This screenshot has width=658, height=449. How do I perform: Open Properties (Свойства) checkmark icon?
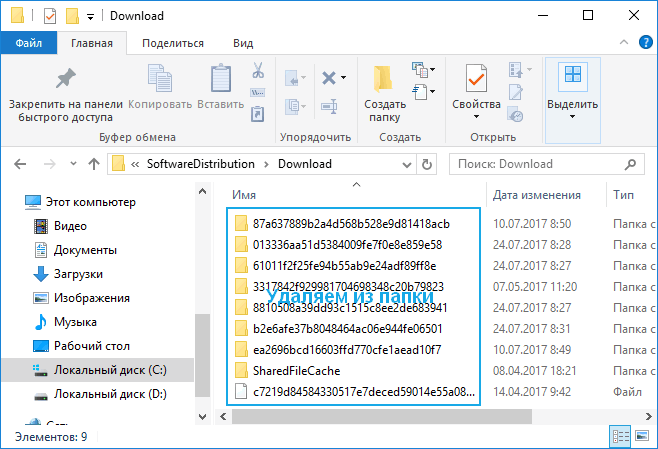(476, 79)
